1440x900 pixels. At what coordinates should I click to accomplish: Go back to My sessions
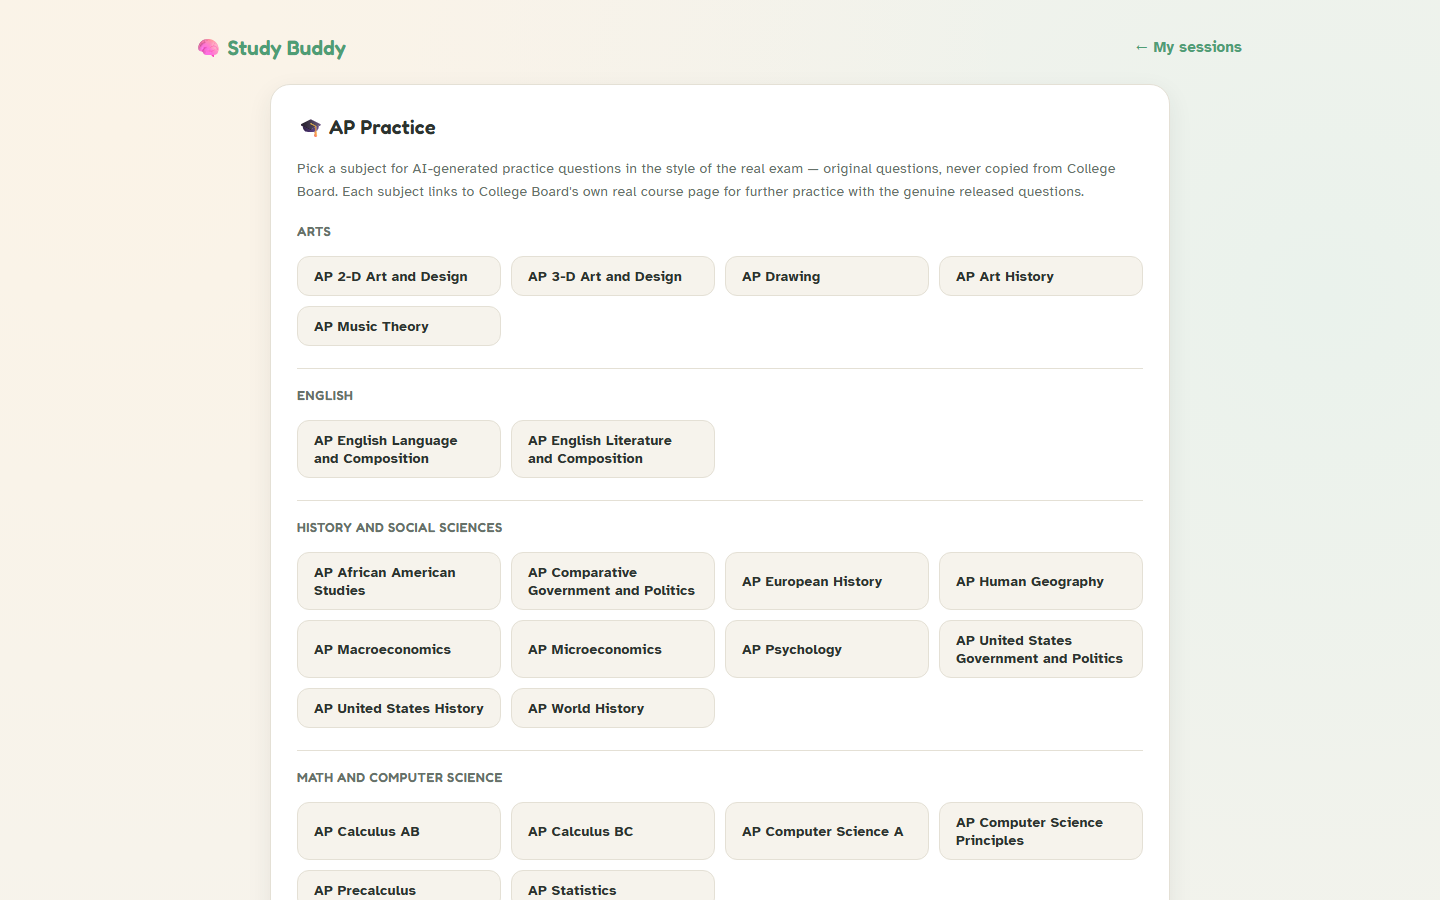coord(1188,47)
